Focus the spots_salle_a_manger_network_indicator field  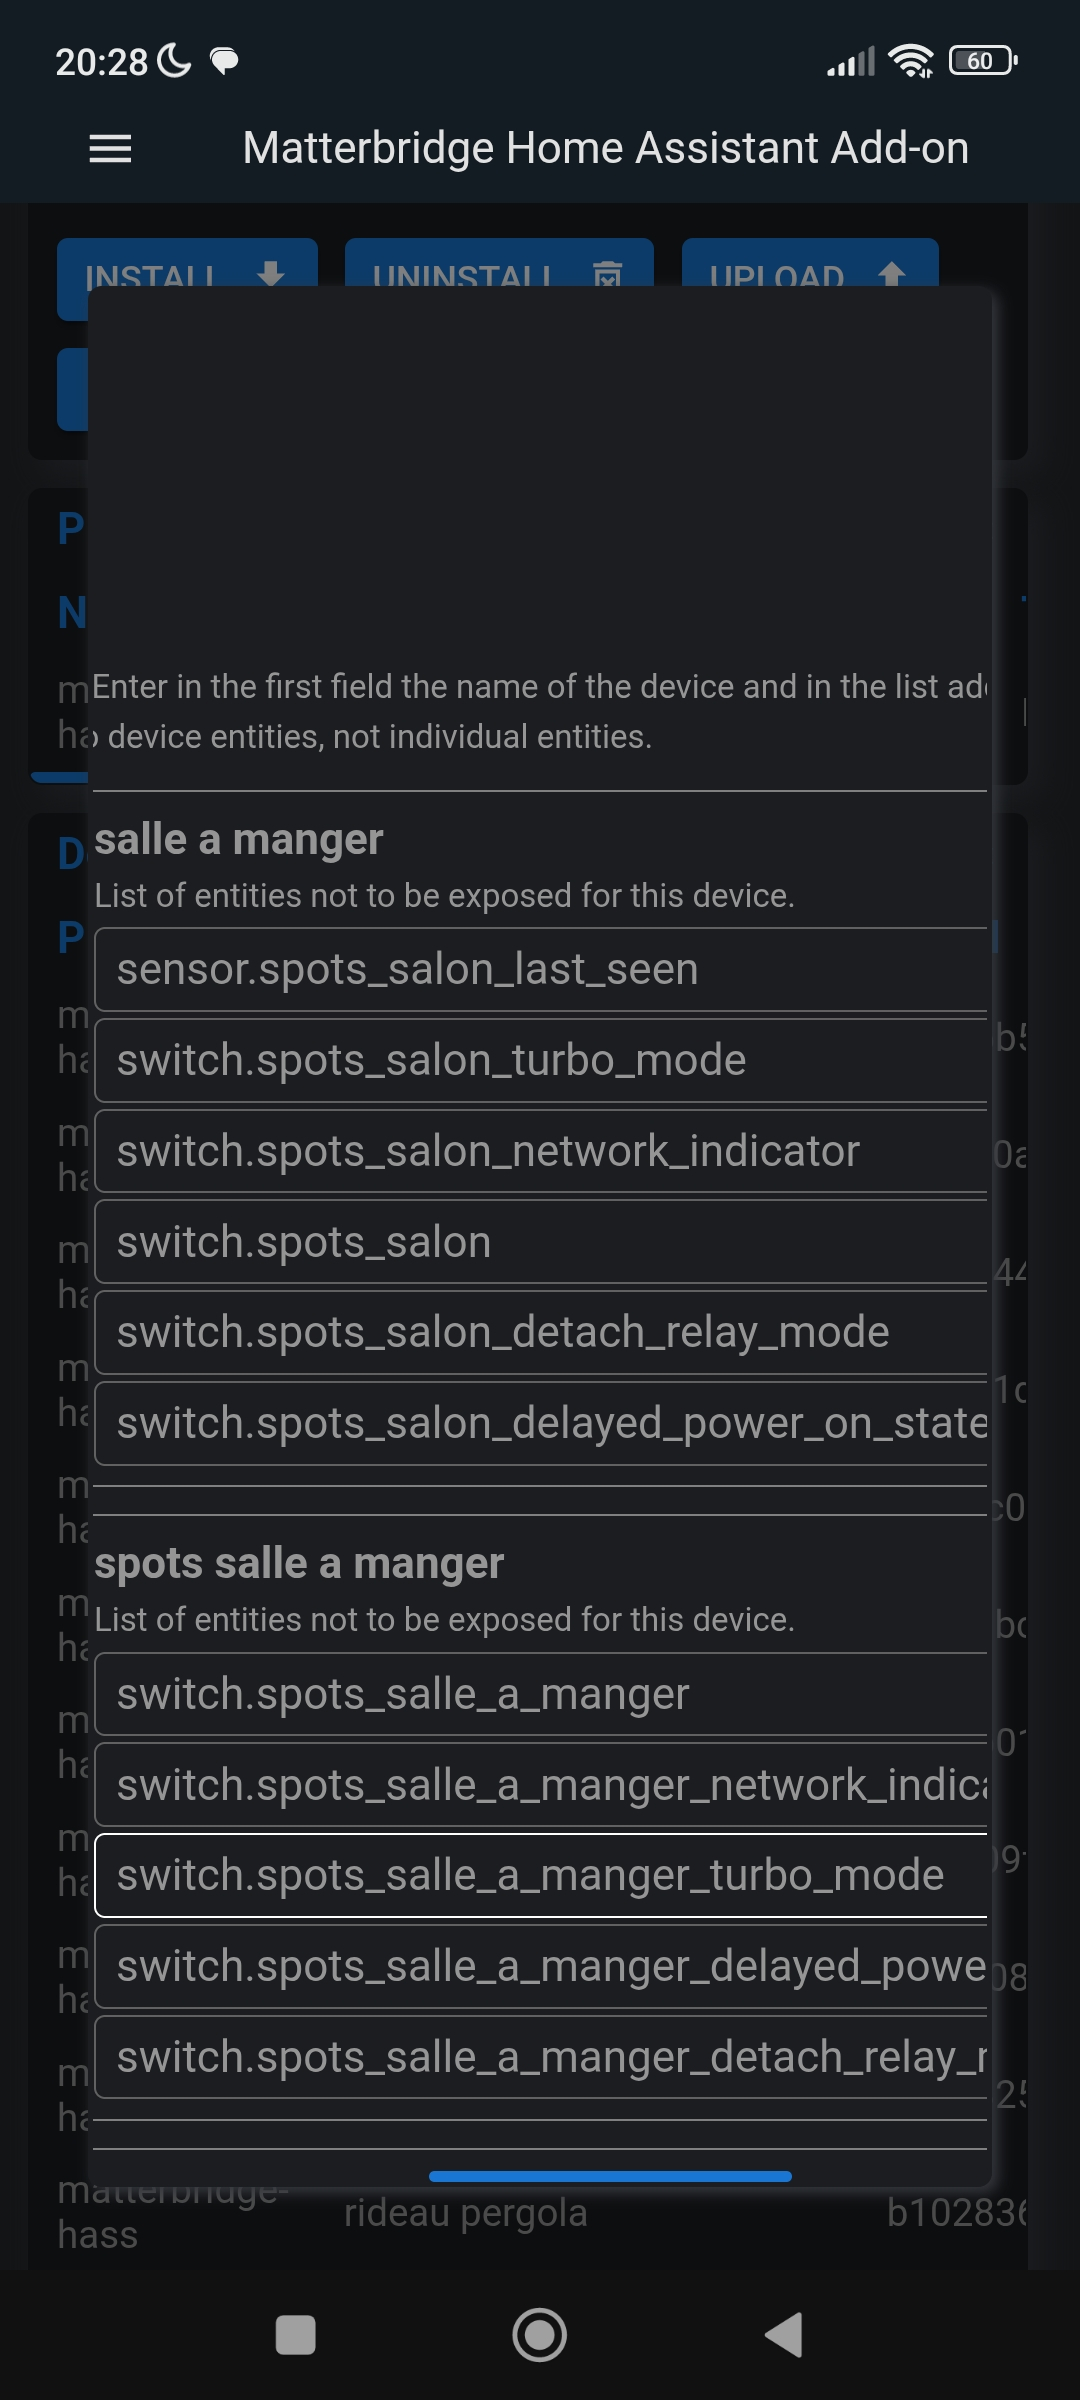540,1786
